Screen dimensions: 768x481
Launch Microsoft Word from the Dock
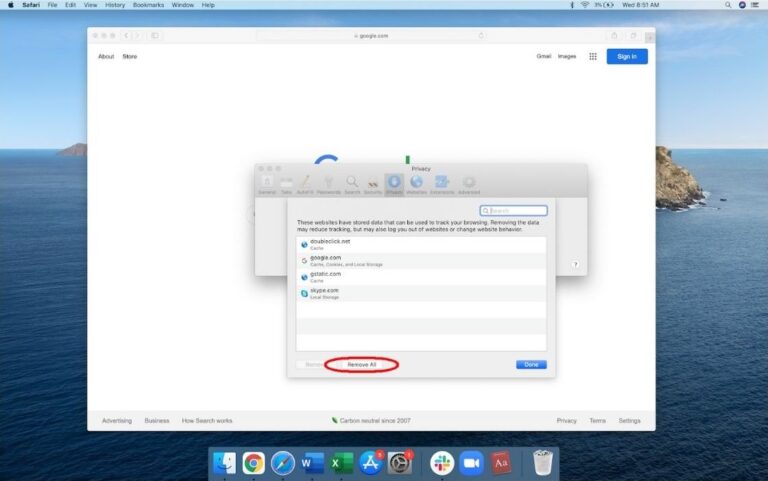tap(312, 462)
